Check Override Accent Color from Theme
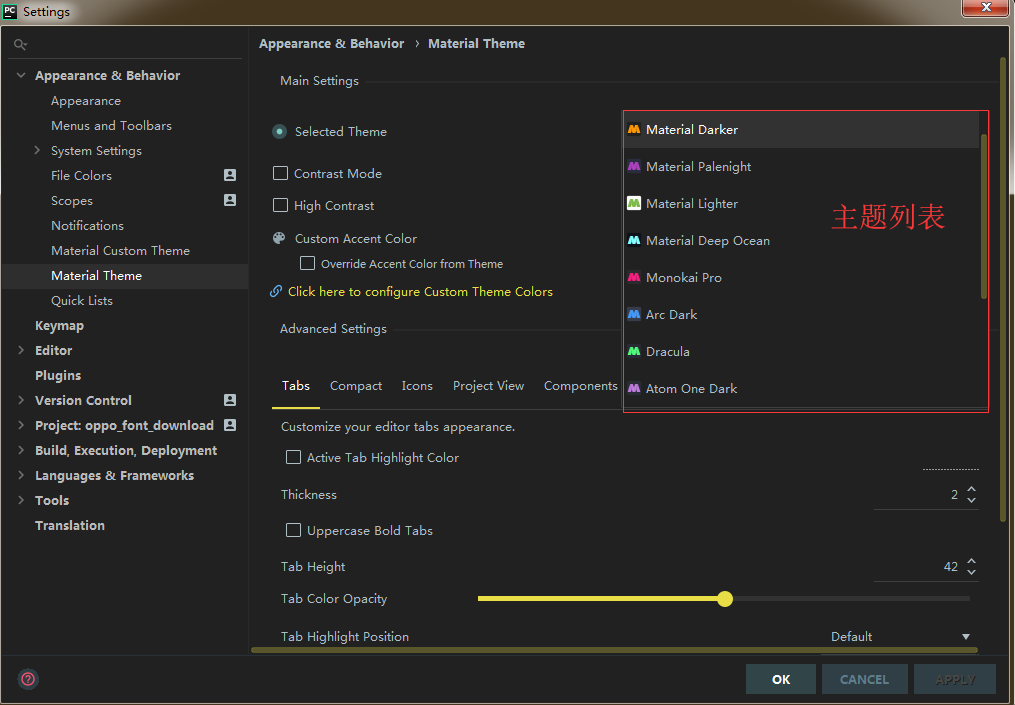Image resolution: width=1015 pixels, height=705 pixels. click(x=307, y=263)
